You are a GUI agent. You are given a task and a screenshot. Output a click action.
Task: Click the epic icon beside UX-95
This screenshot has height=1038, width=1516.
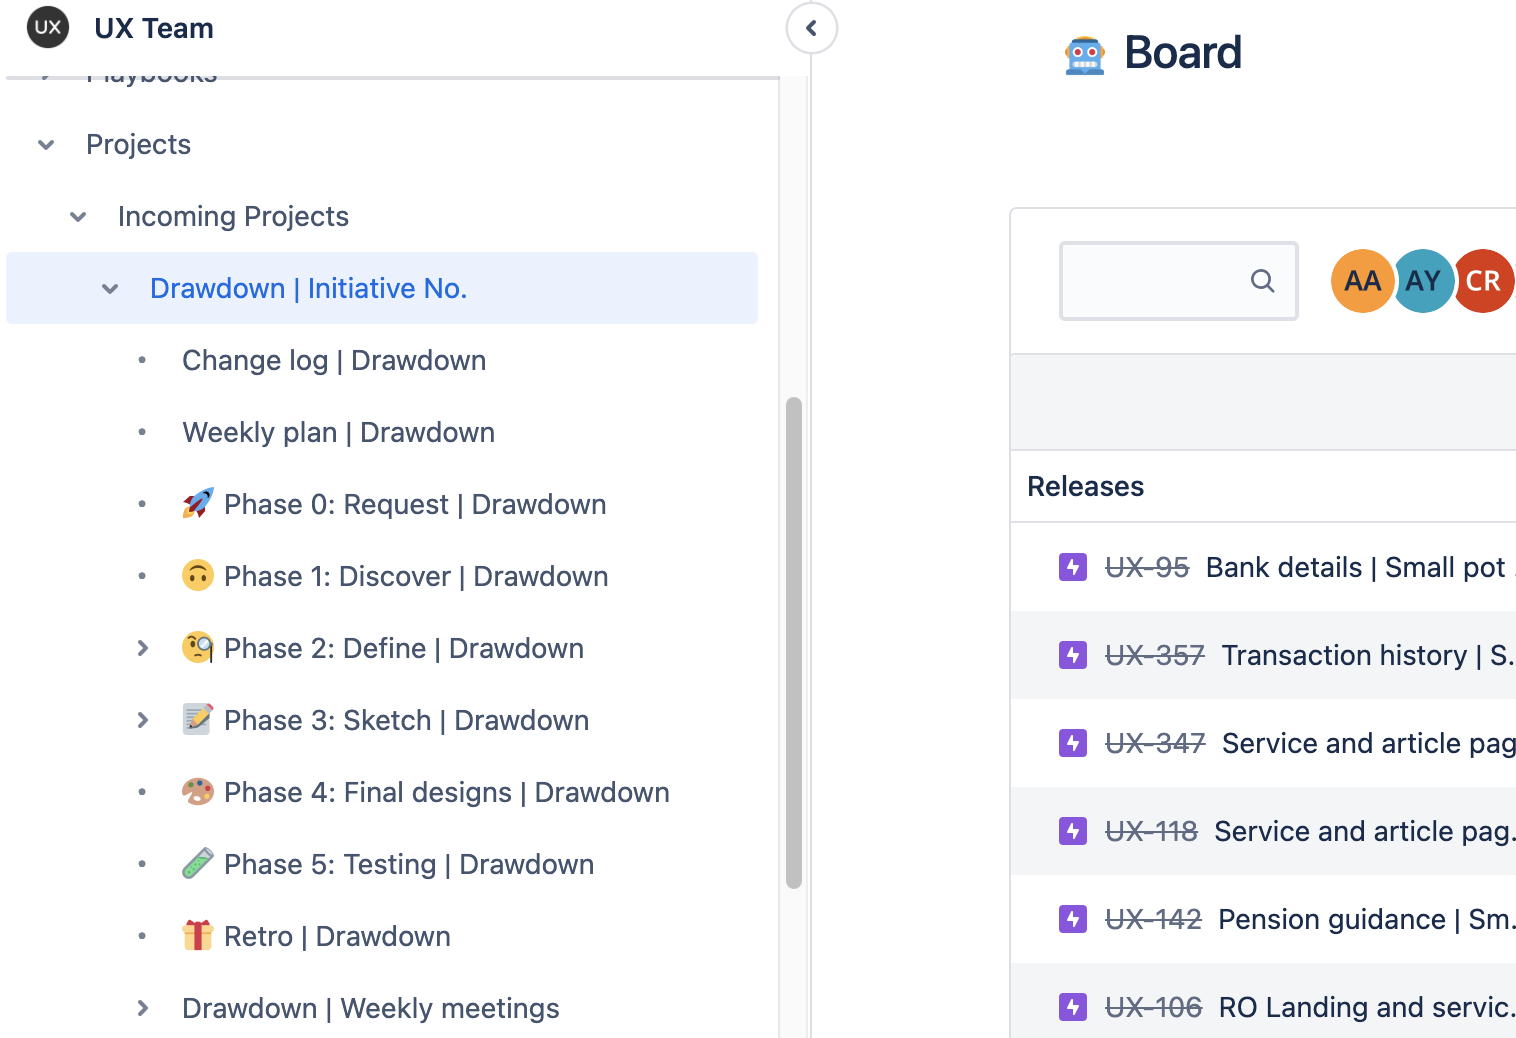click(x=1072, y=567)
